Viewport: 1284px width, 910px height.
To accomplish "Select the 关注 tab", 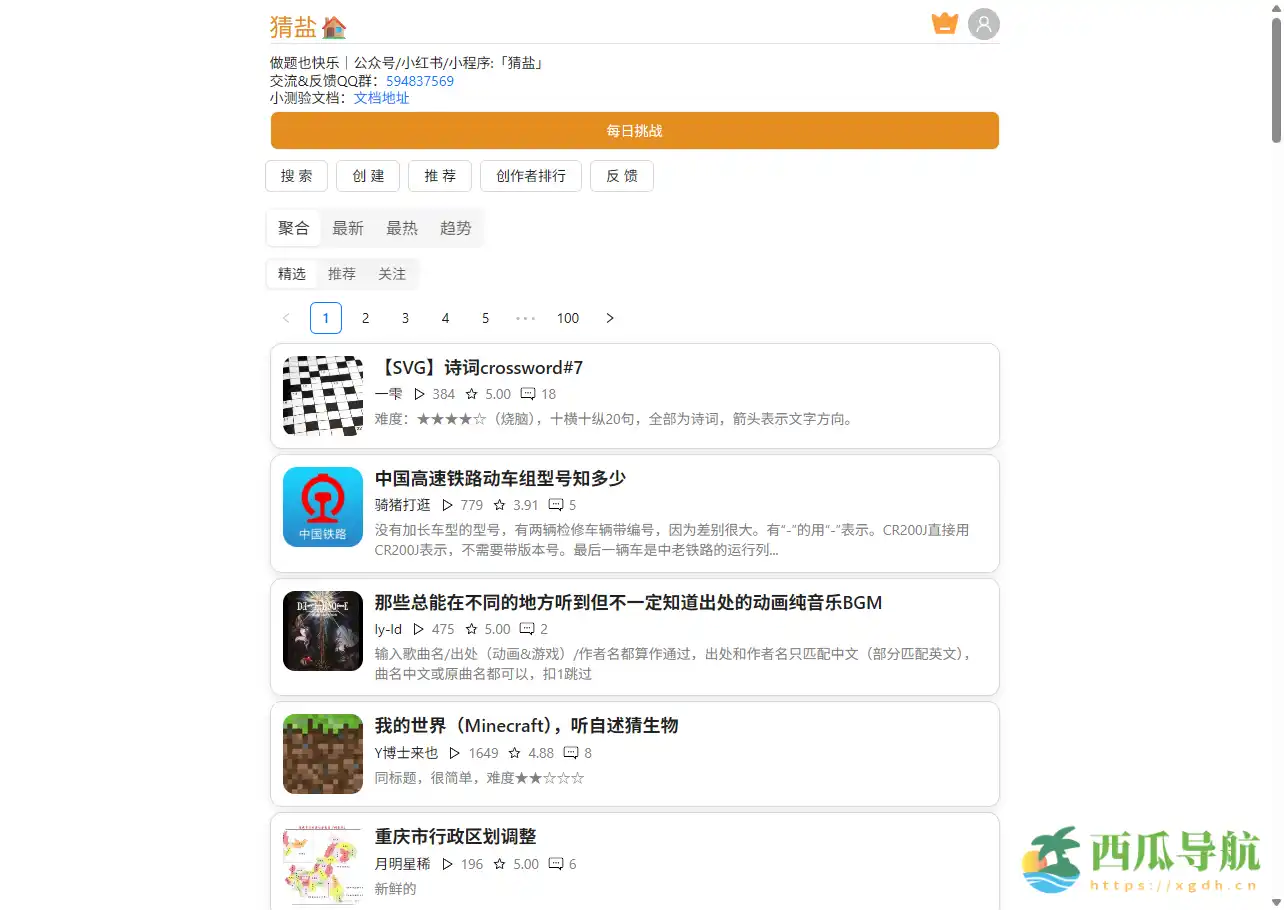I will point(391,273).
